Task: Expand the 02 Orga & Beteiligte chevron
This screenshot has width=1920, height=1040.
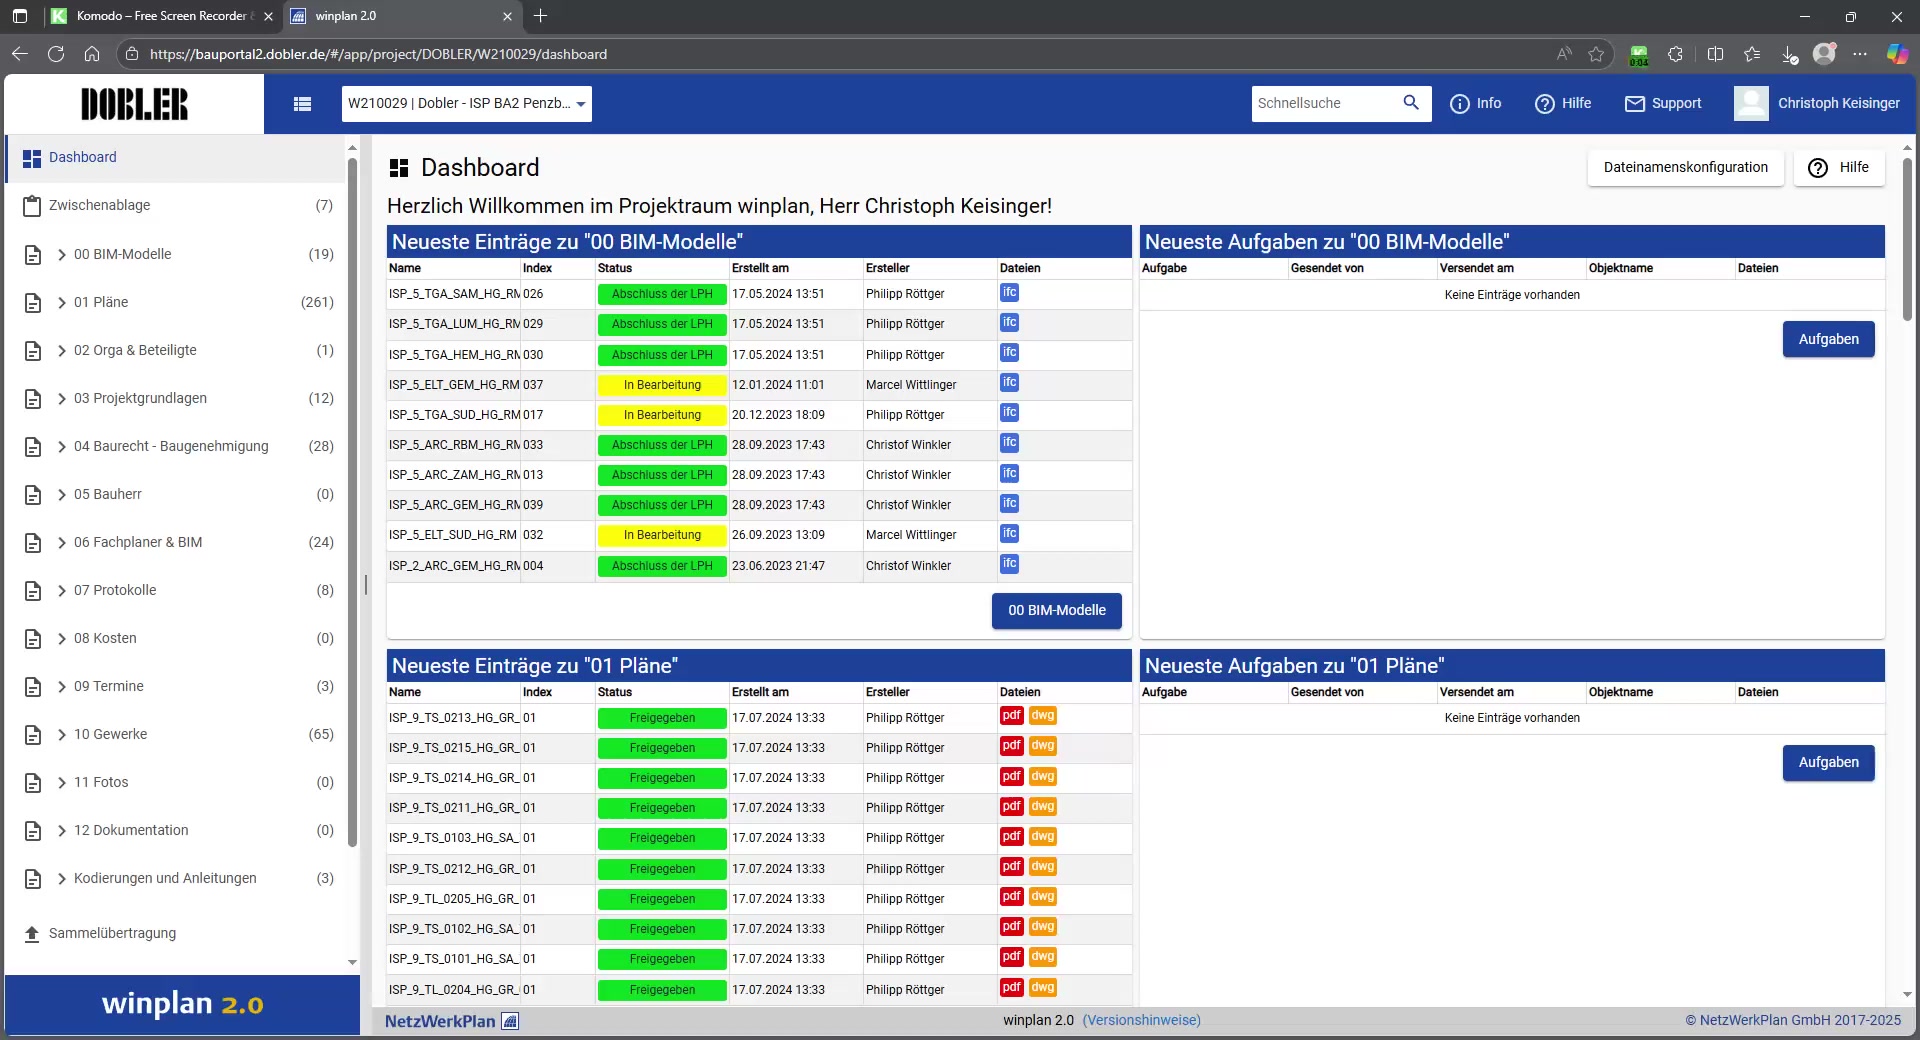Action: (x=62, y=350)
